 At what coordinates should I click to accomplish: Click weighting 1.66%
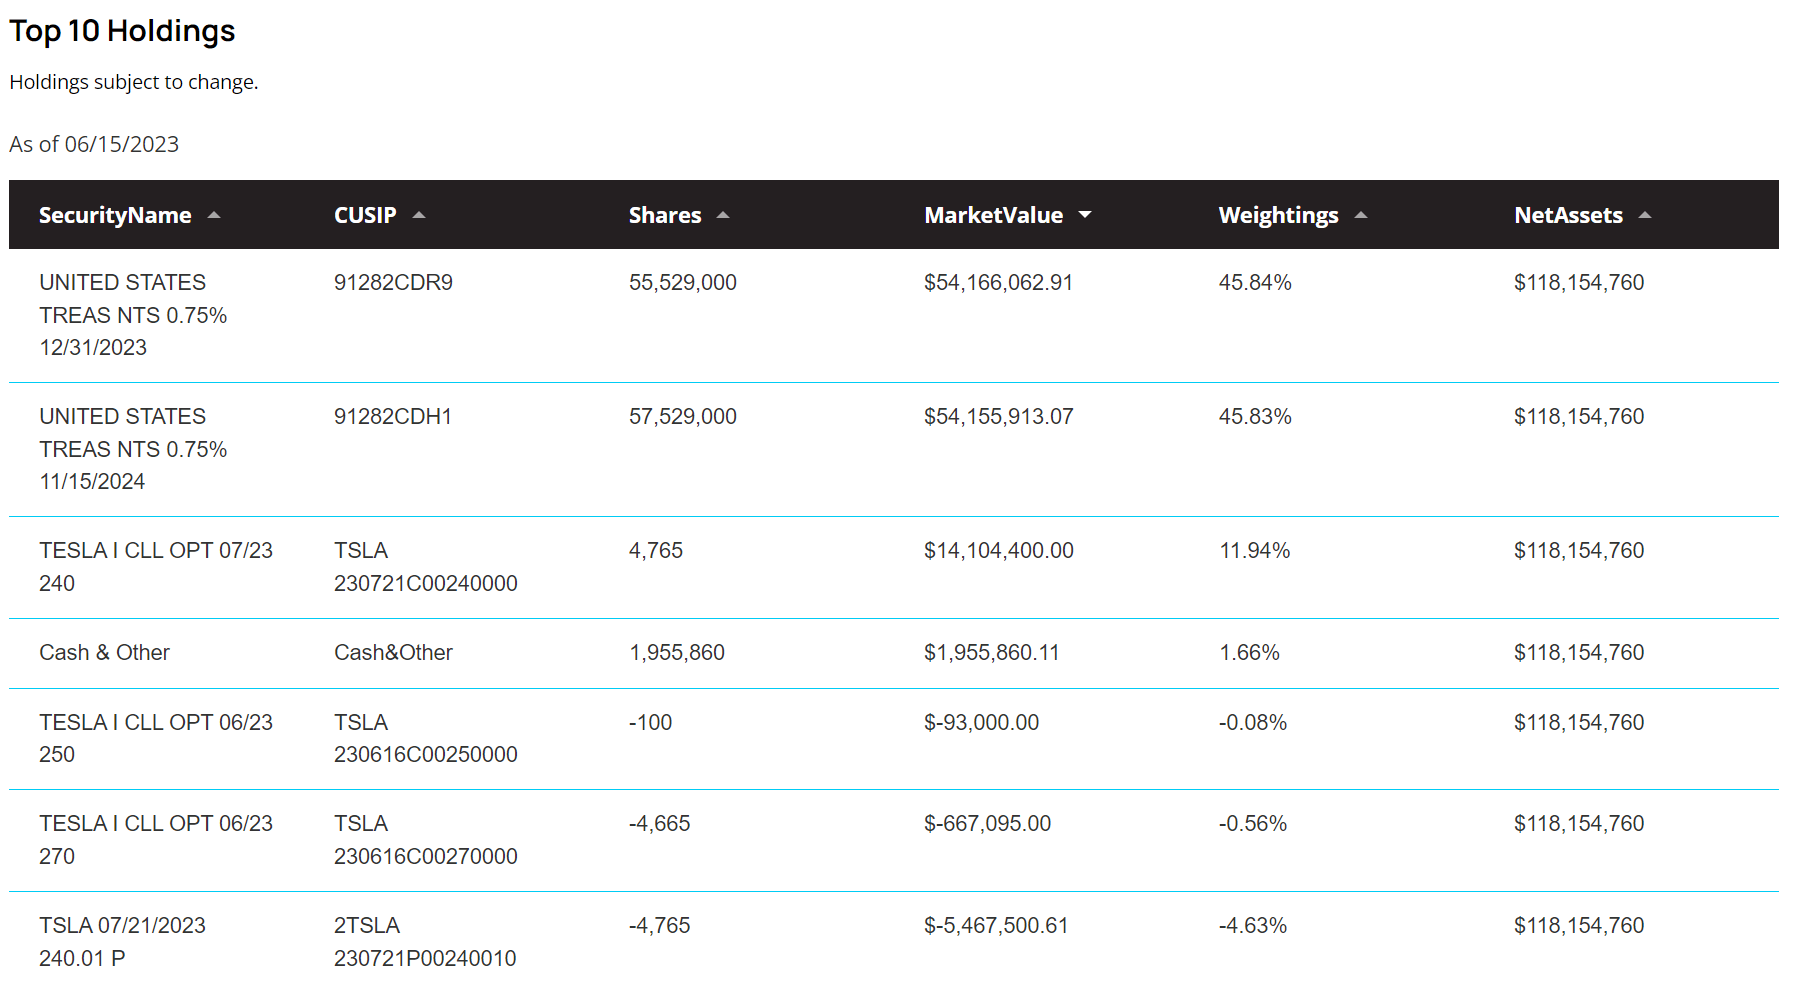[x=1249, y=653]
